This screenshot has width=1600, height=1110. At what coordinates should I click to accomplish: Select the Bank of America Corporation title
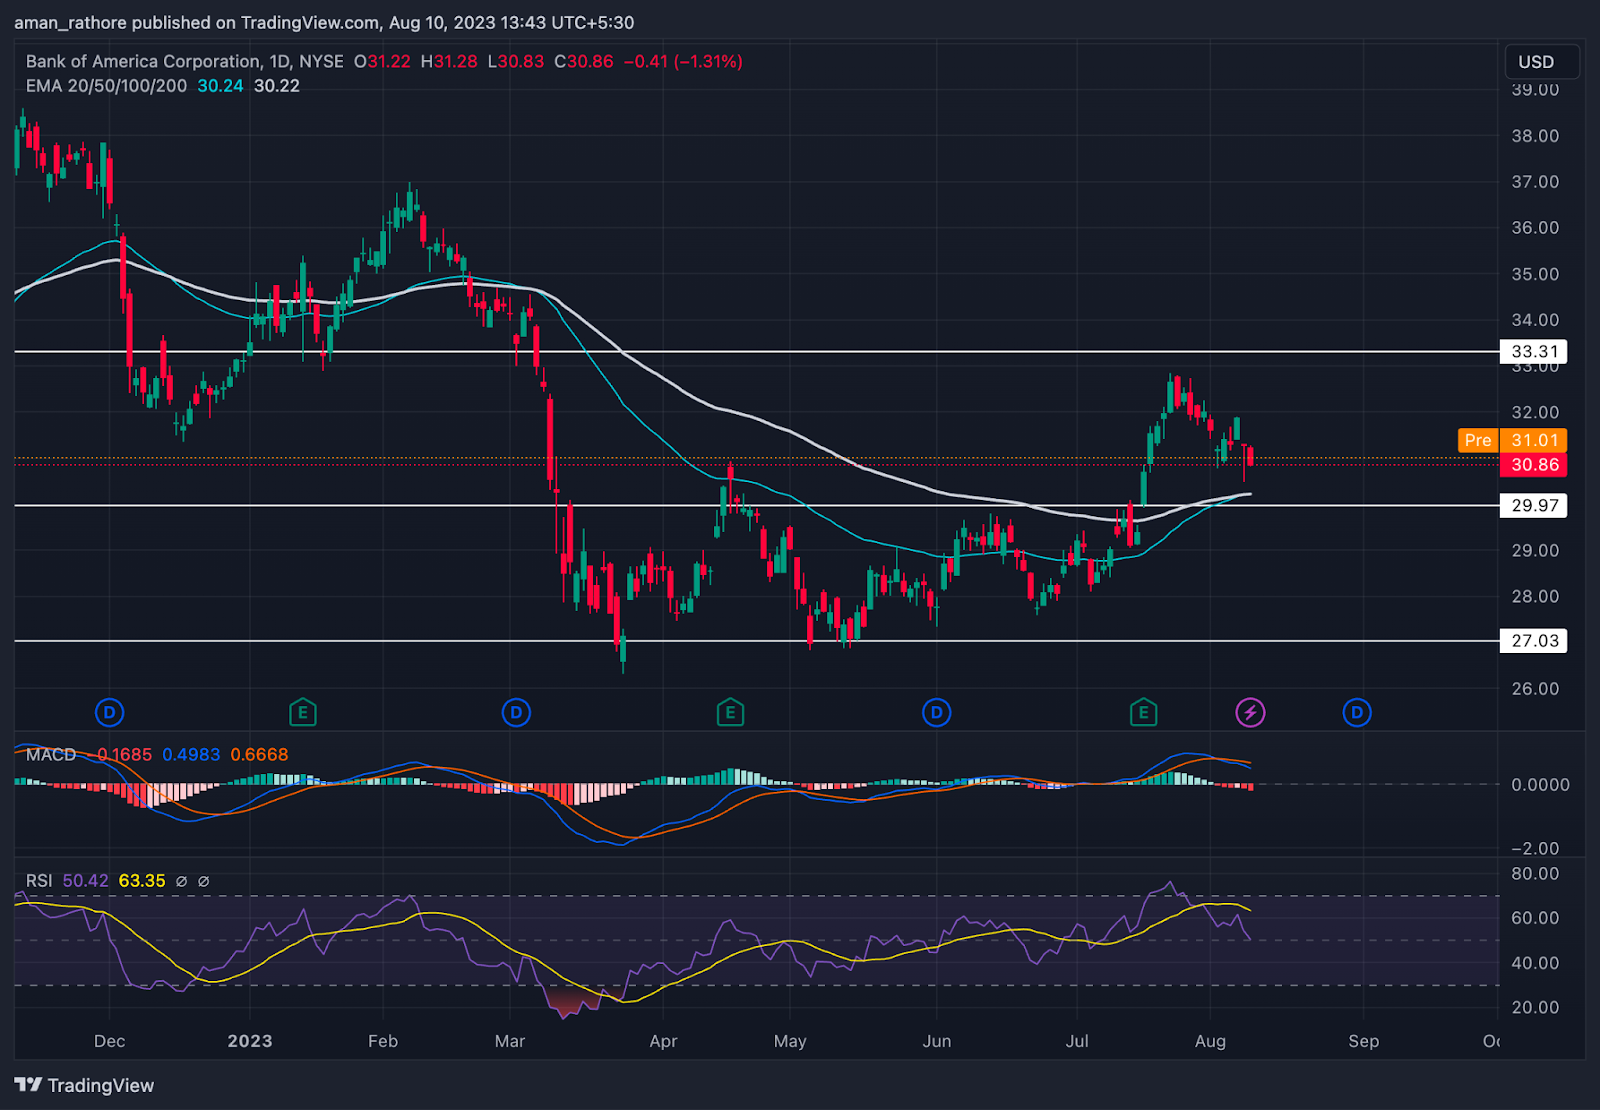point(143,61)
